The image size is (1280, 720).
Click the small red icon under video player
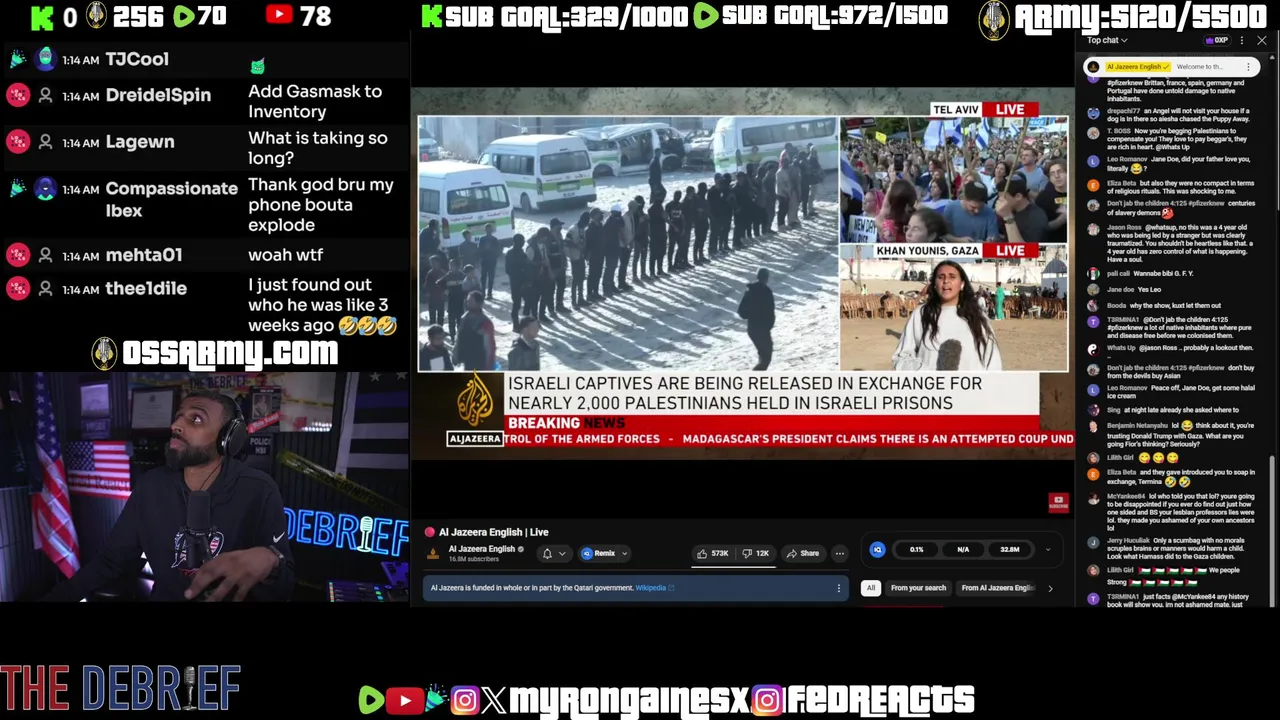1058,503
